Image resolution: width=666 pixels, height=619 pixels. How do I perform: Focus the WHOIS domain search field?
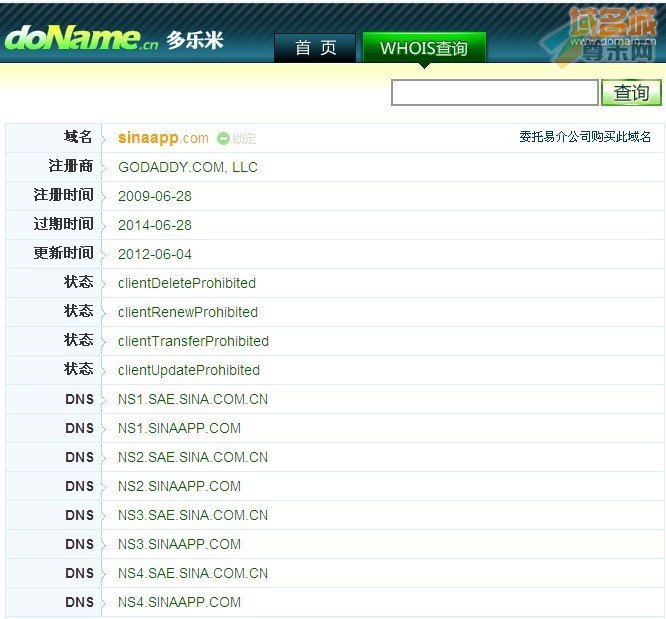(495, 92)
